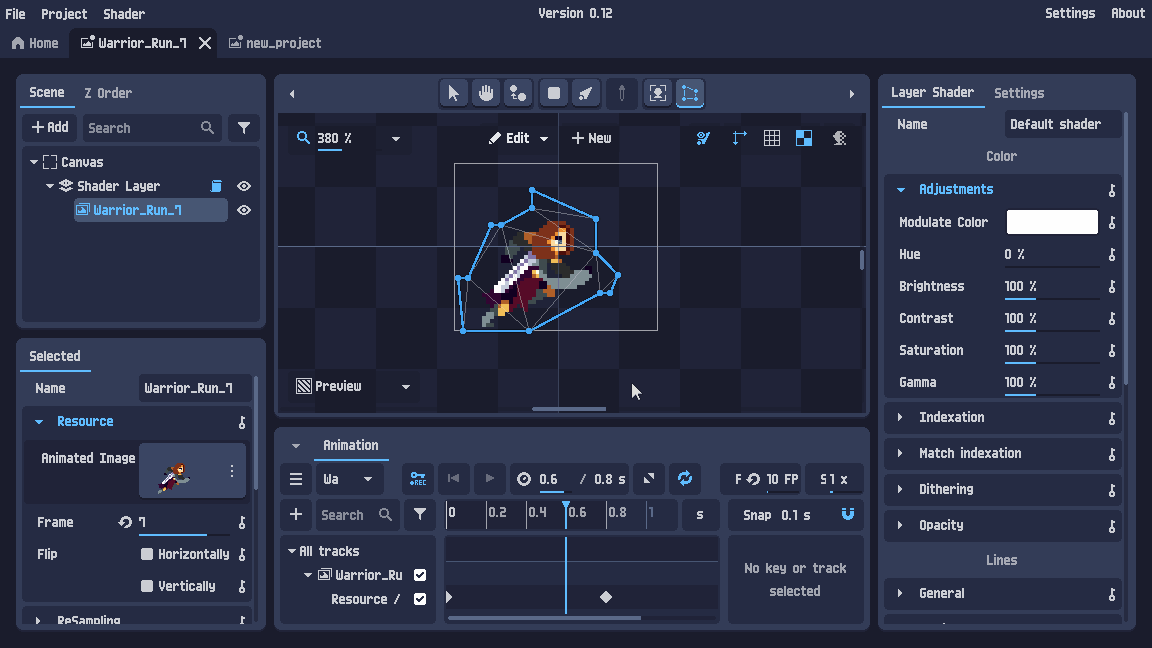
Task: Switch to the Z Order tab
Action: tap(108, 93)
